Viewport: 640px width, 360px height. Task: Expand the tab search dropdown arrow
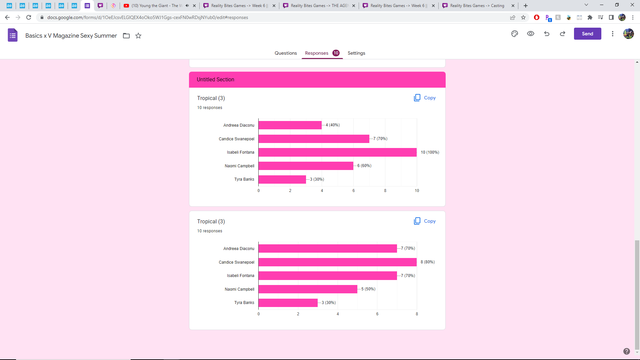[x=586, y=5]
